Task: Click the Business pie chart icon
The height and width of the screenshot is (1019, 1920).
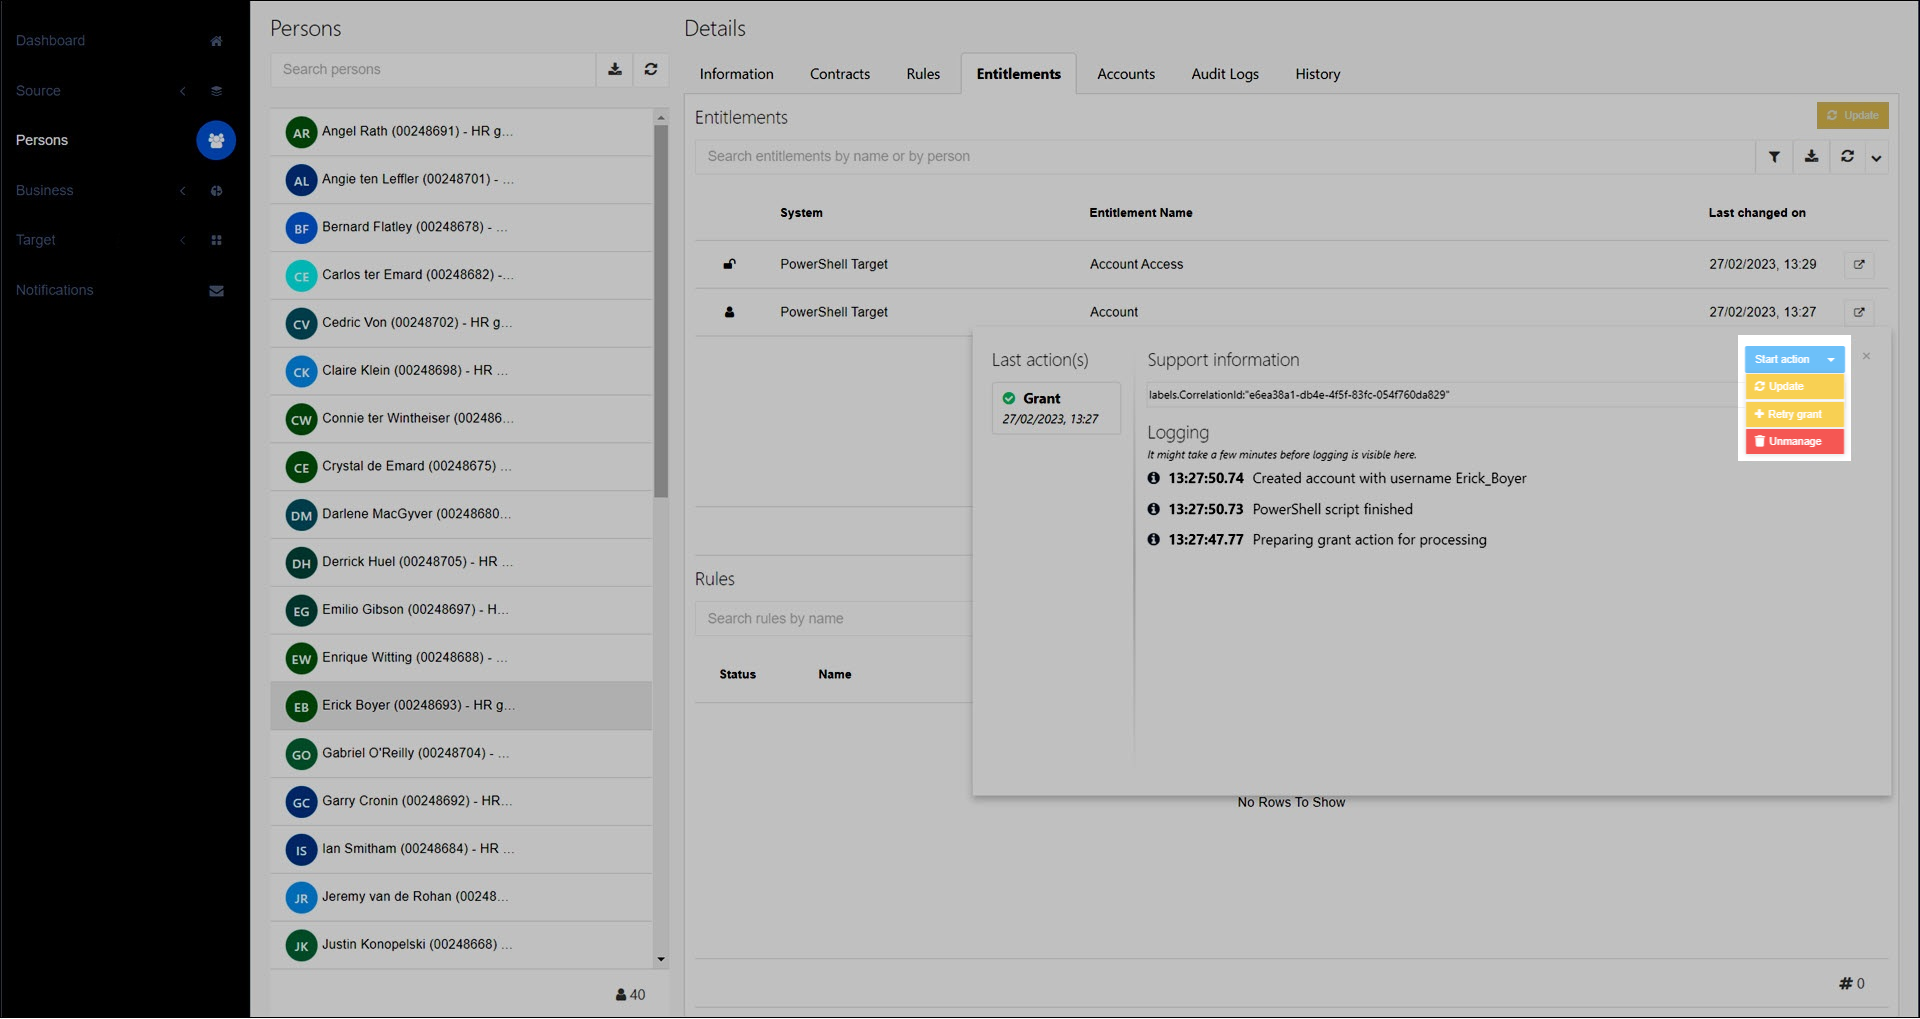Action: (x=216, y=191)
